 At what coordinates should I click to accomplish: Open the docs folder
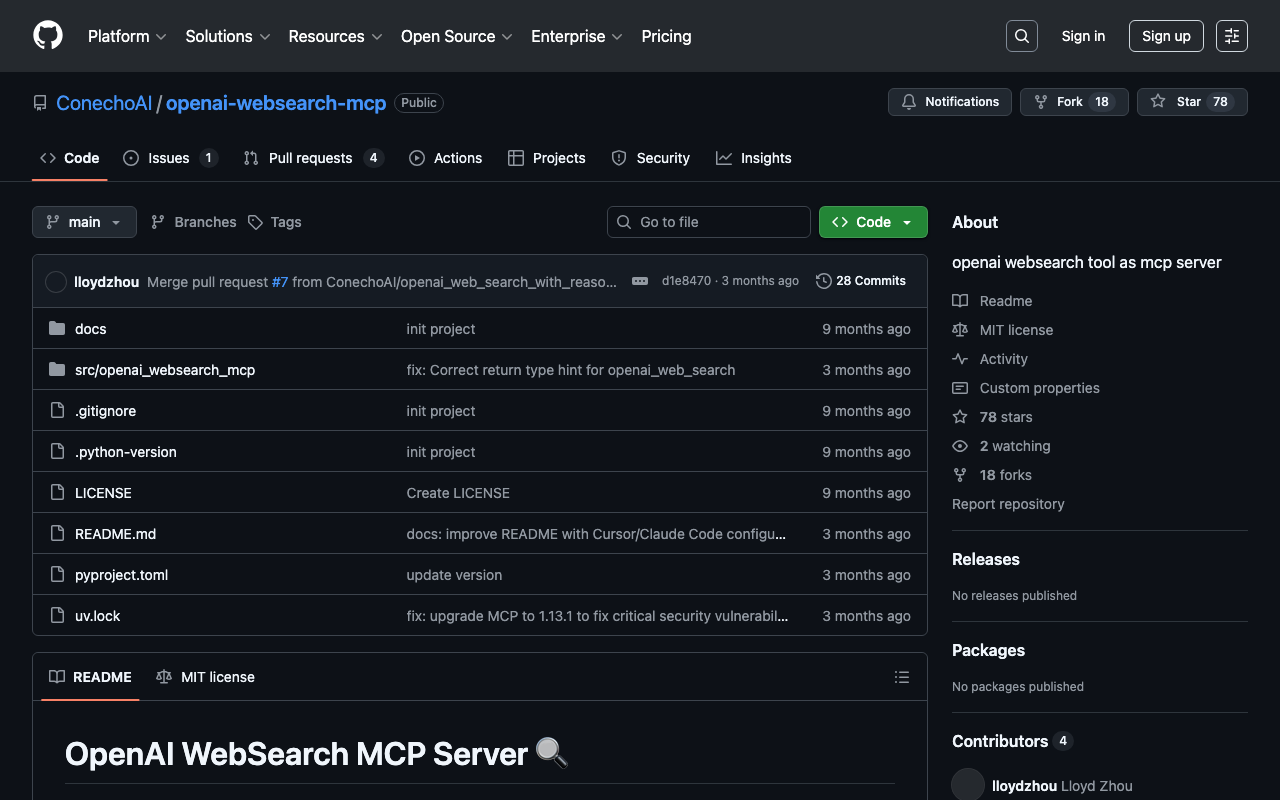[x=90, y=329]
